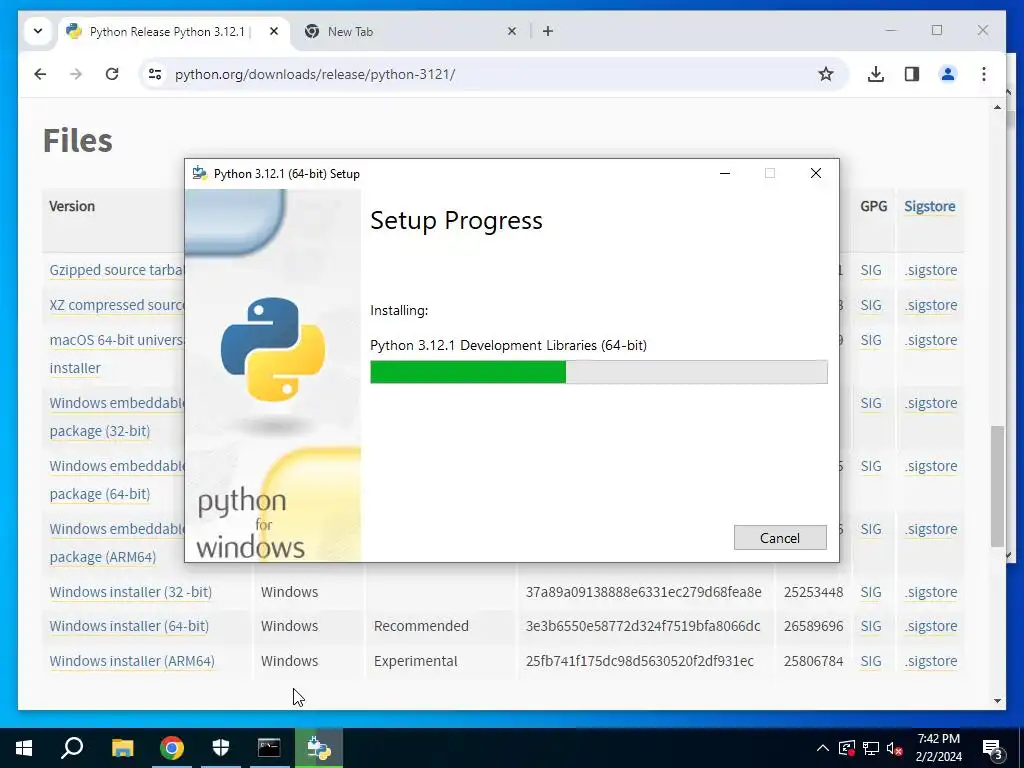The width and height of the screenshot is (1024, 768).
Task: Open SIG link for Windows installer (32-bit)
Action: (871, 592)
